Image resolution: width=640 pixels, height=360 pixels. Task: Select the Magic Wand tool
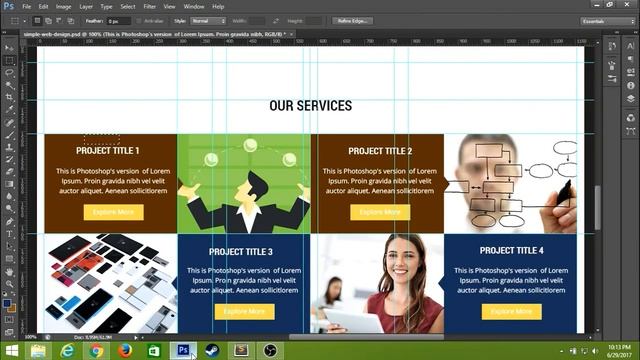[x=9, y=85]
